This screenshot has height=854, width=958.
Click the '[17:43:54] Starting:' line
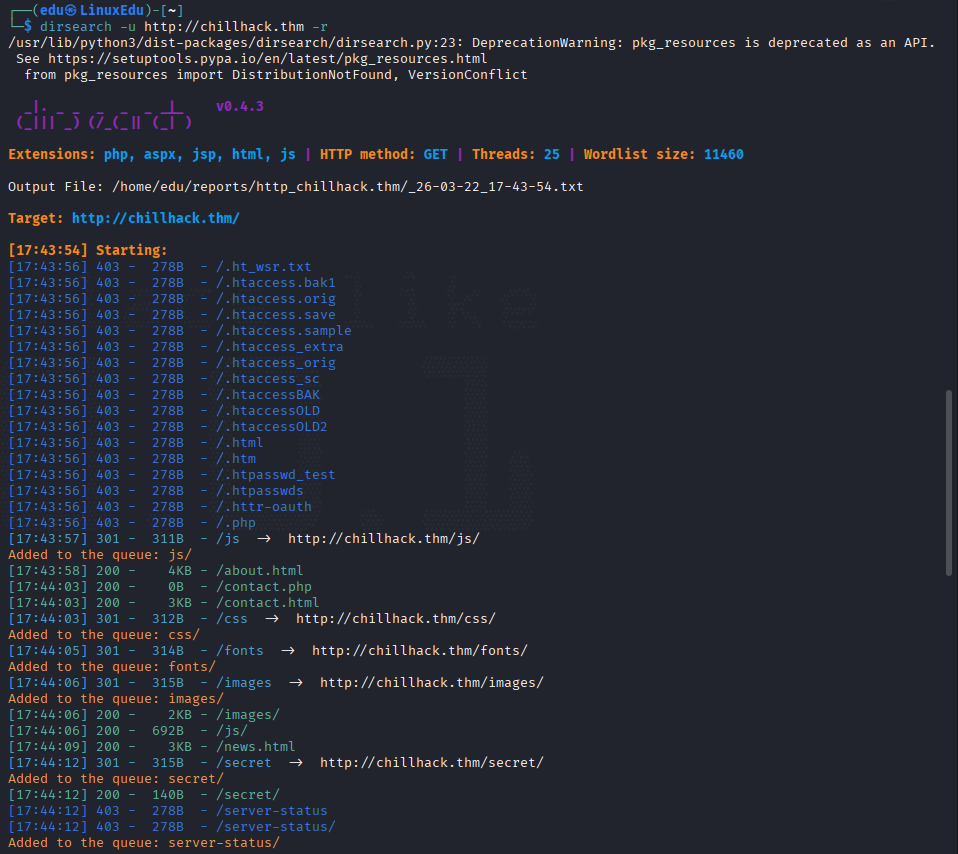click(x=88, y=250)
